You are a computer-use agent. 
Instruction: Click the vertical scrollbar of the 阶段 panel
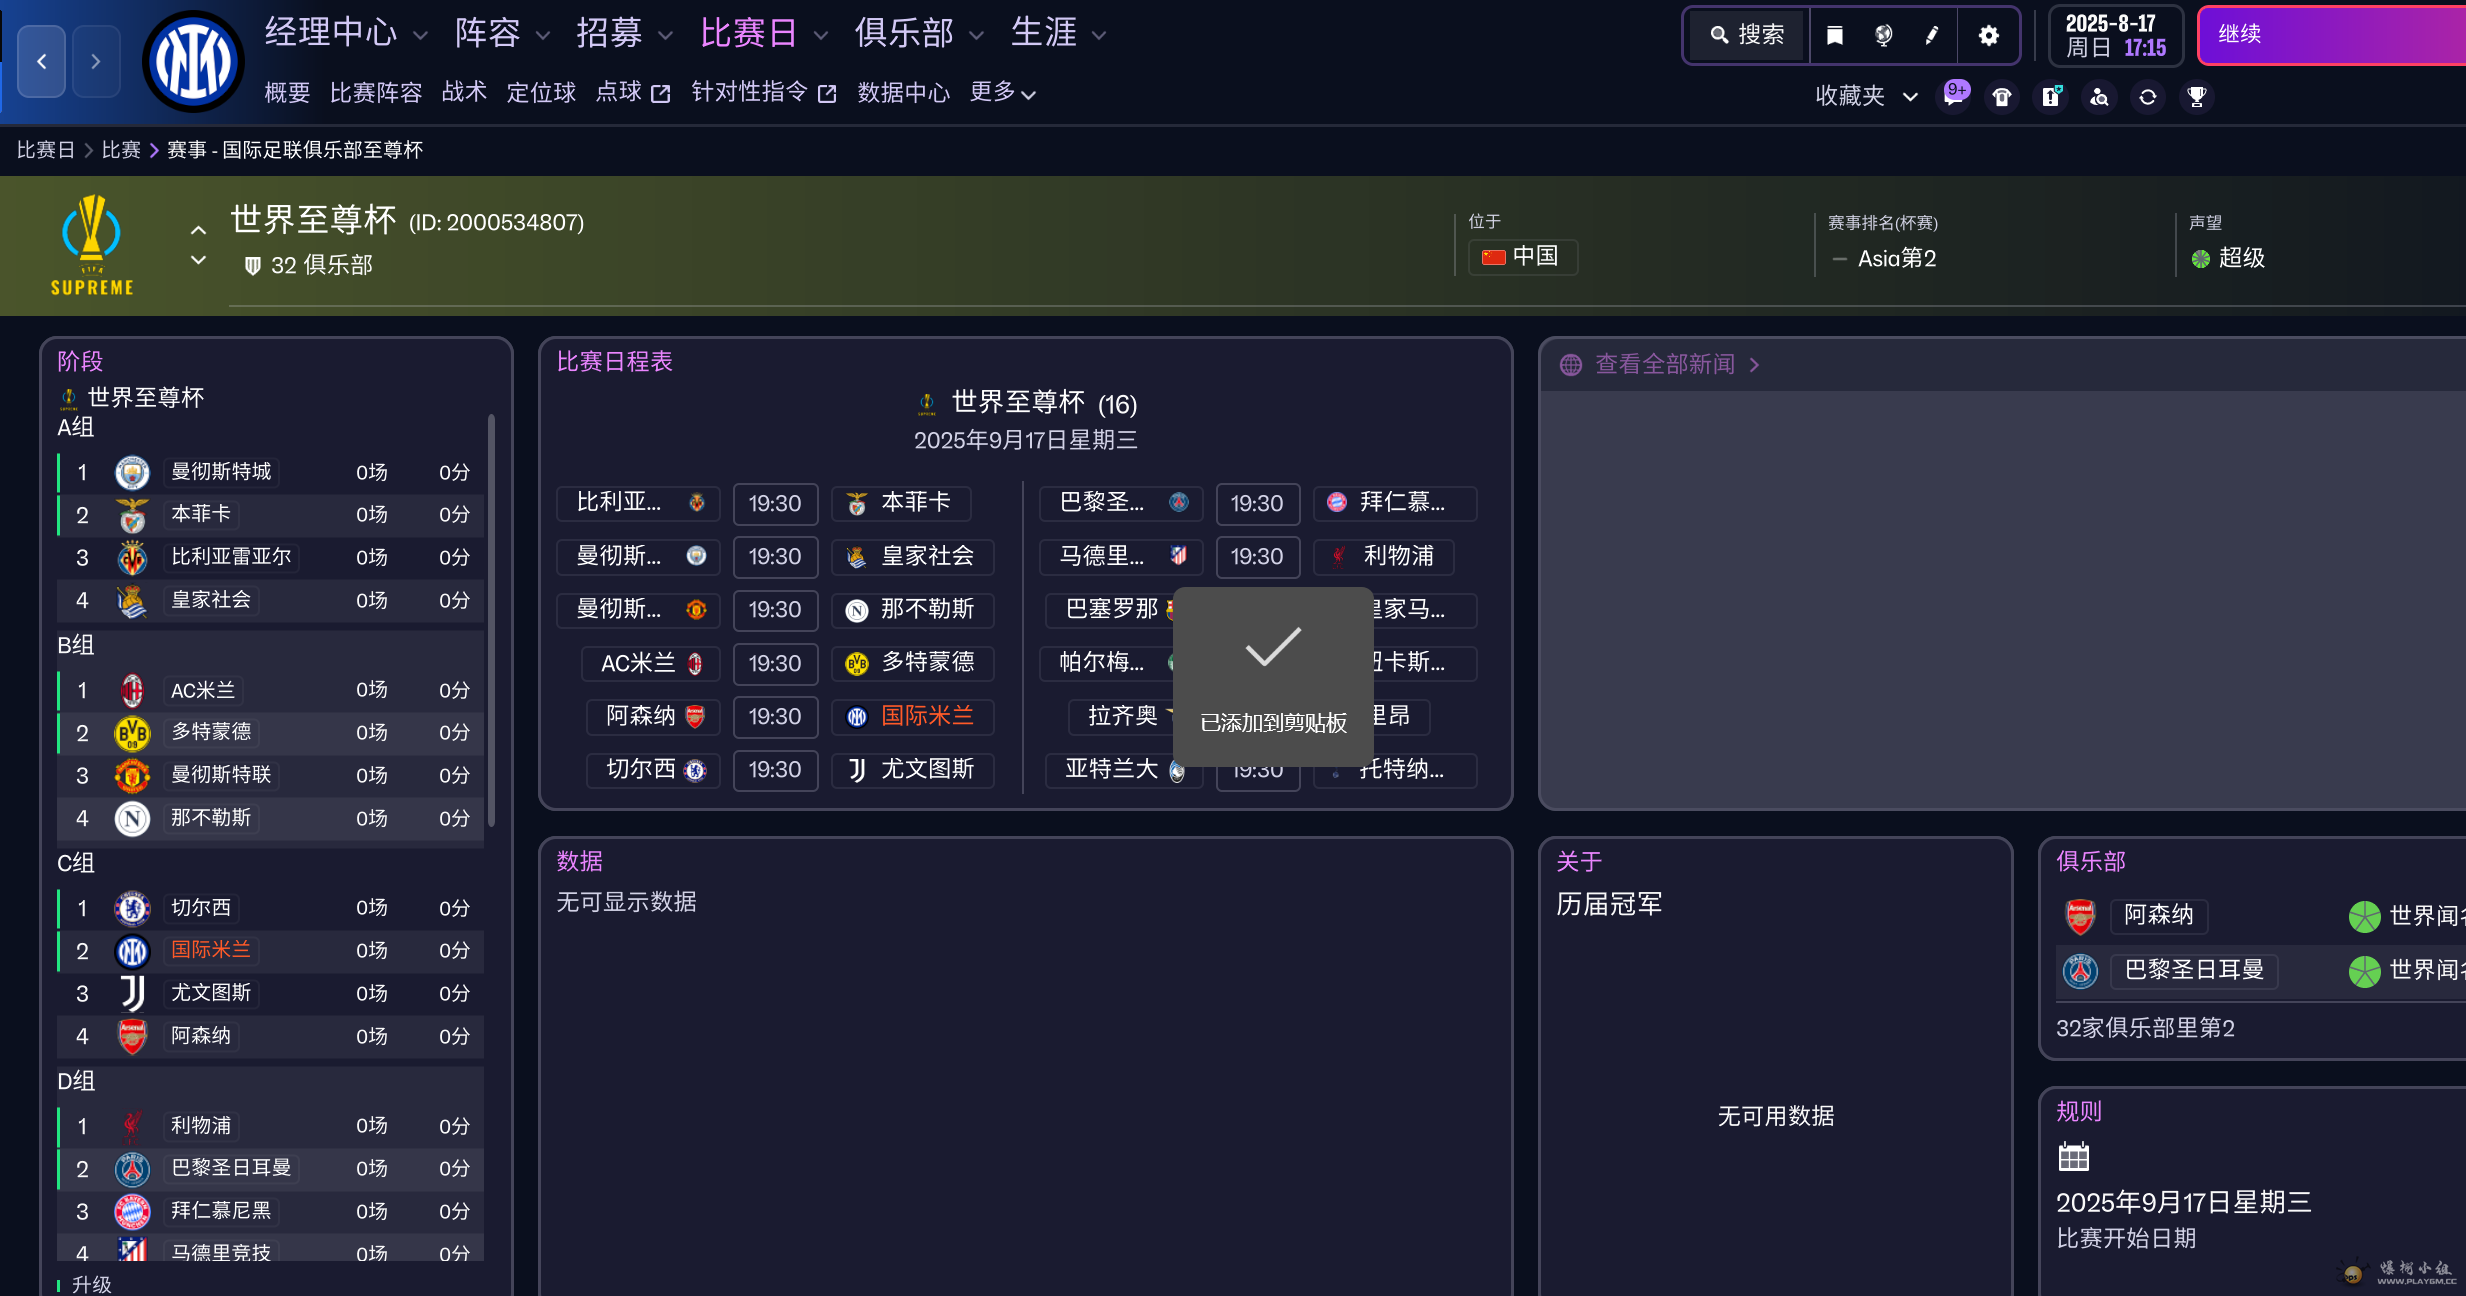(491, 620)
